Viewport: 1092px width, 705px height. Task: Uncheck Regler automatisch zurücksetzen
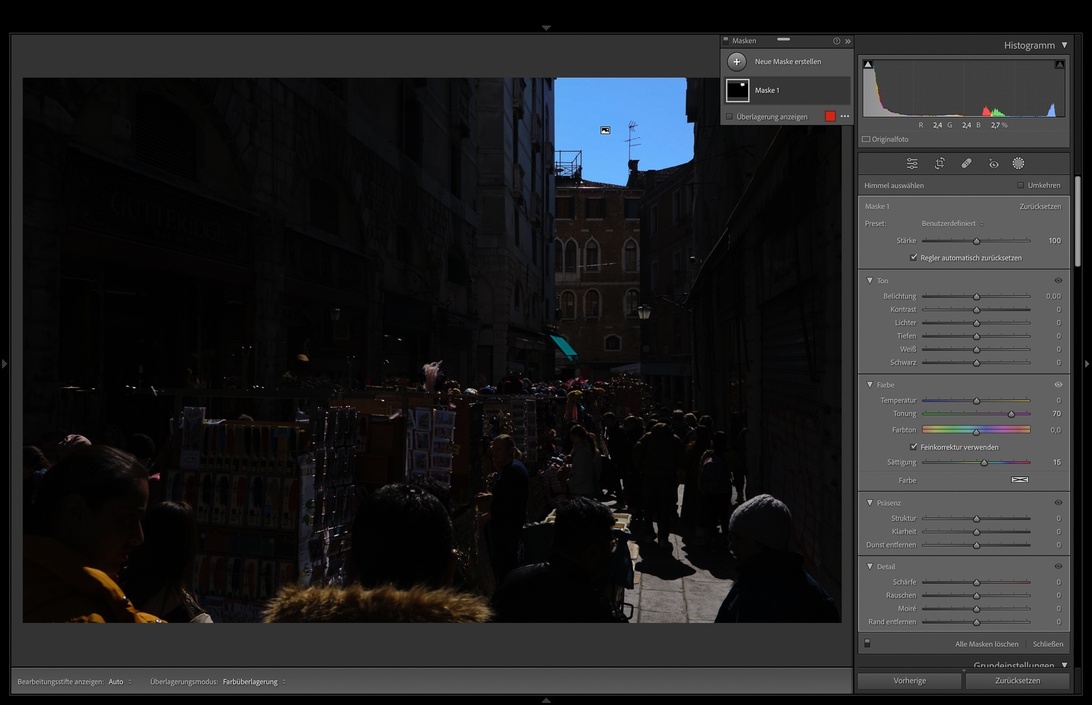(x=914, y=257)
